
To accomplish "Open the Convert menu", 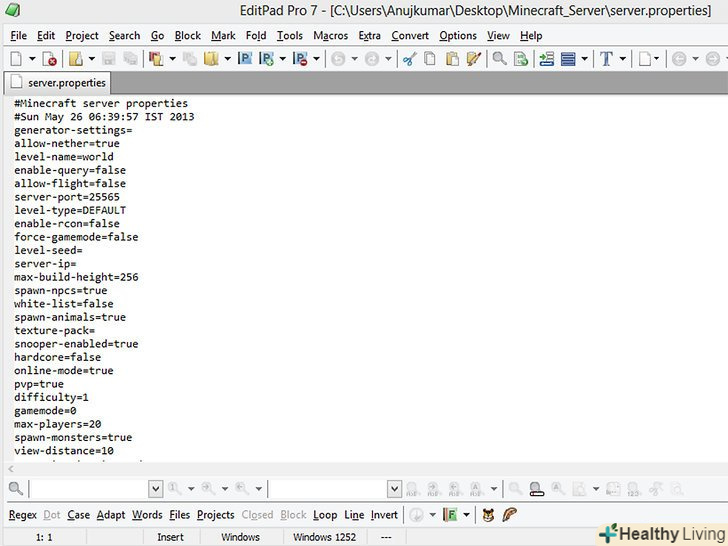I will (x=410, y=35).
